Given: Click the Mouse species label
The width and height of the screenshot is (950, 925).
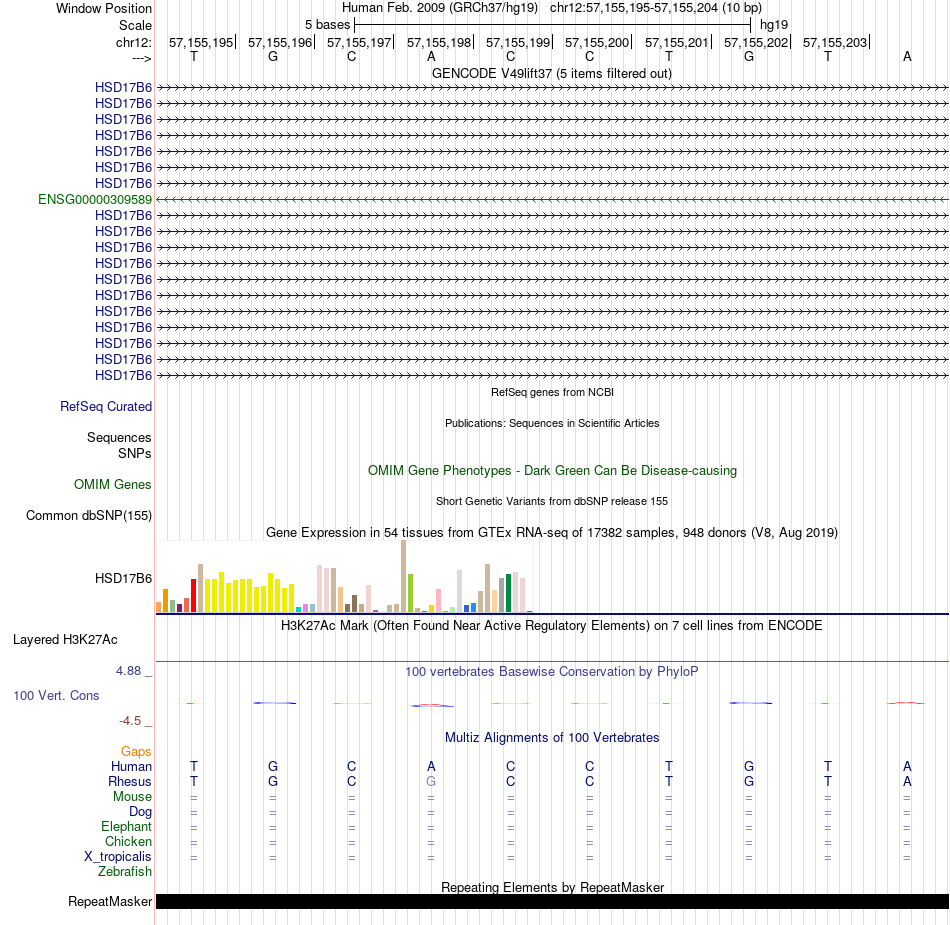Looking at the screenshot, I should pyautogui.click(x=132, y=797).
